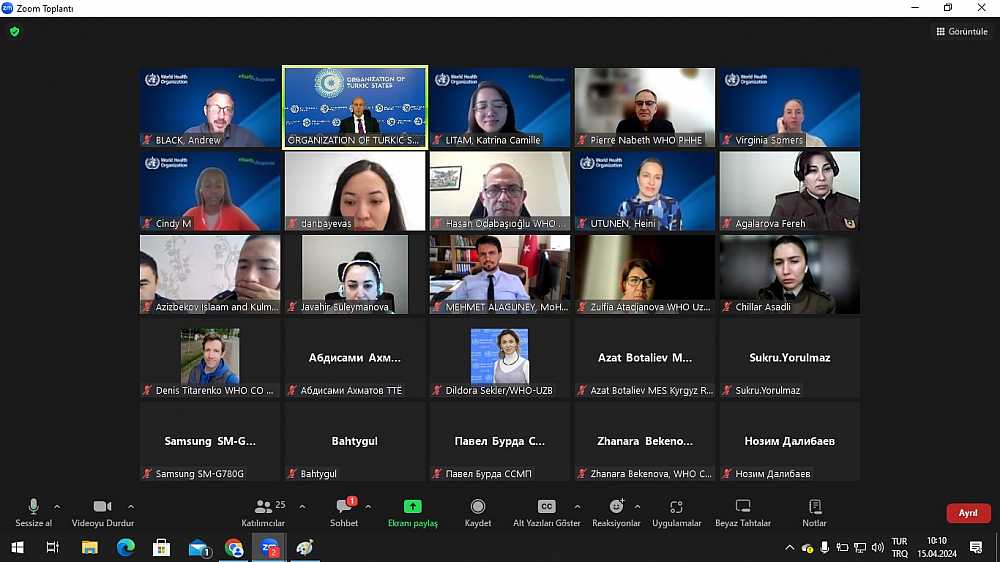Mute microphone with Sessize al button
The height and width of the screenshot is (562, 1000).
33,512
